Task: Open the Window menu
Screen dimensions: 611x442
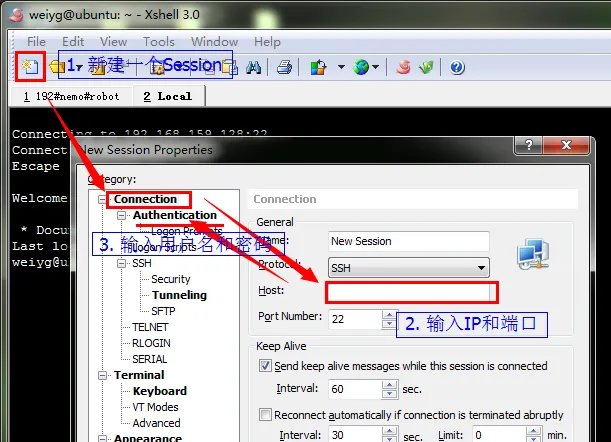Action: click(214, 42)
